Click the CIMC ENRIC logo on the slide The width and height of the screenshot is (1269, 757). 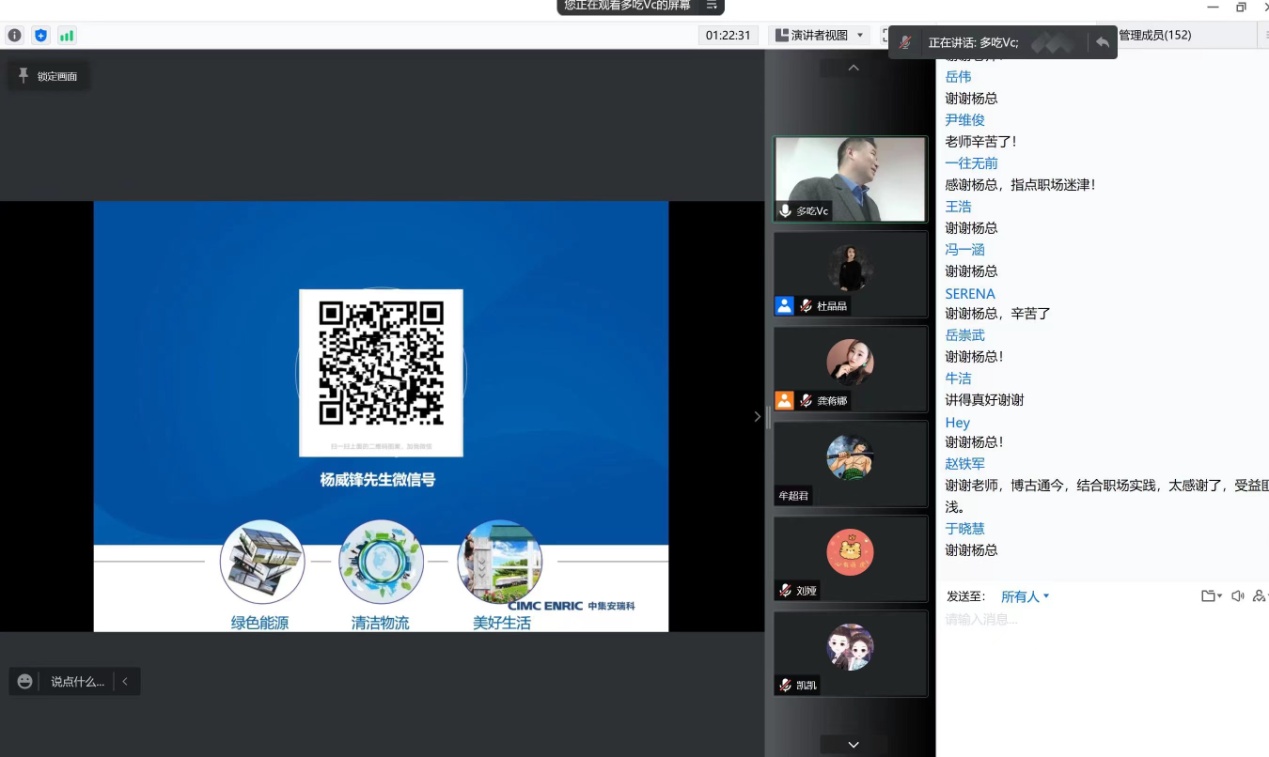point(571,605)
